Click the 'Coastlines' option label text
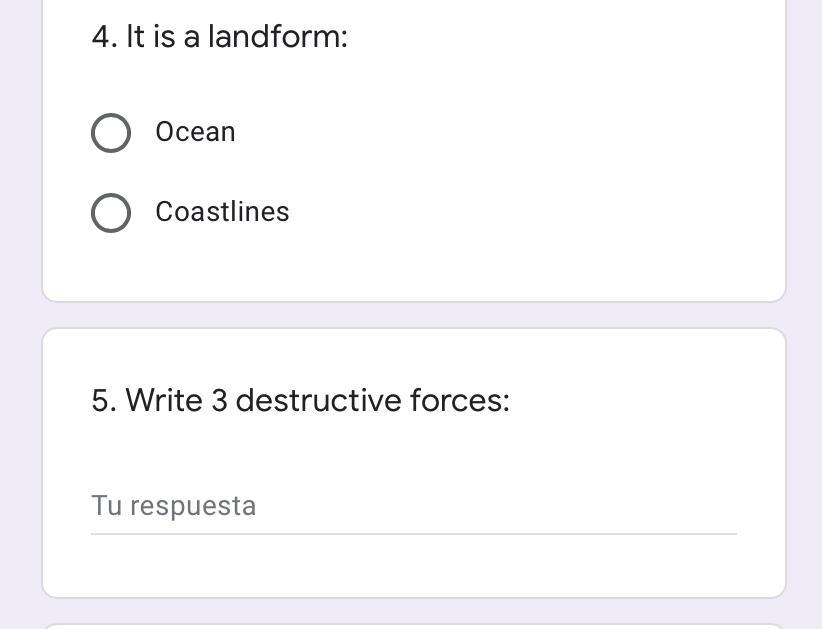 point(222,212)
